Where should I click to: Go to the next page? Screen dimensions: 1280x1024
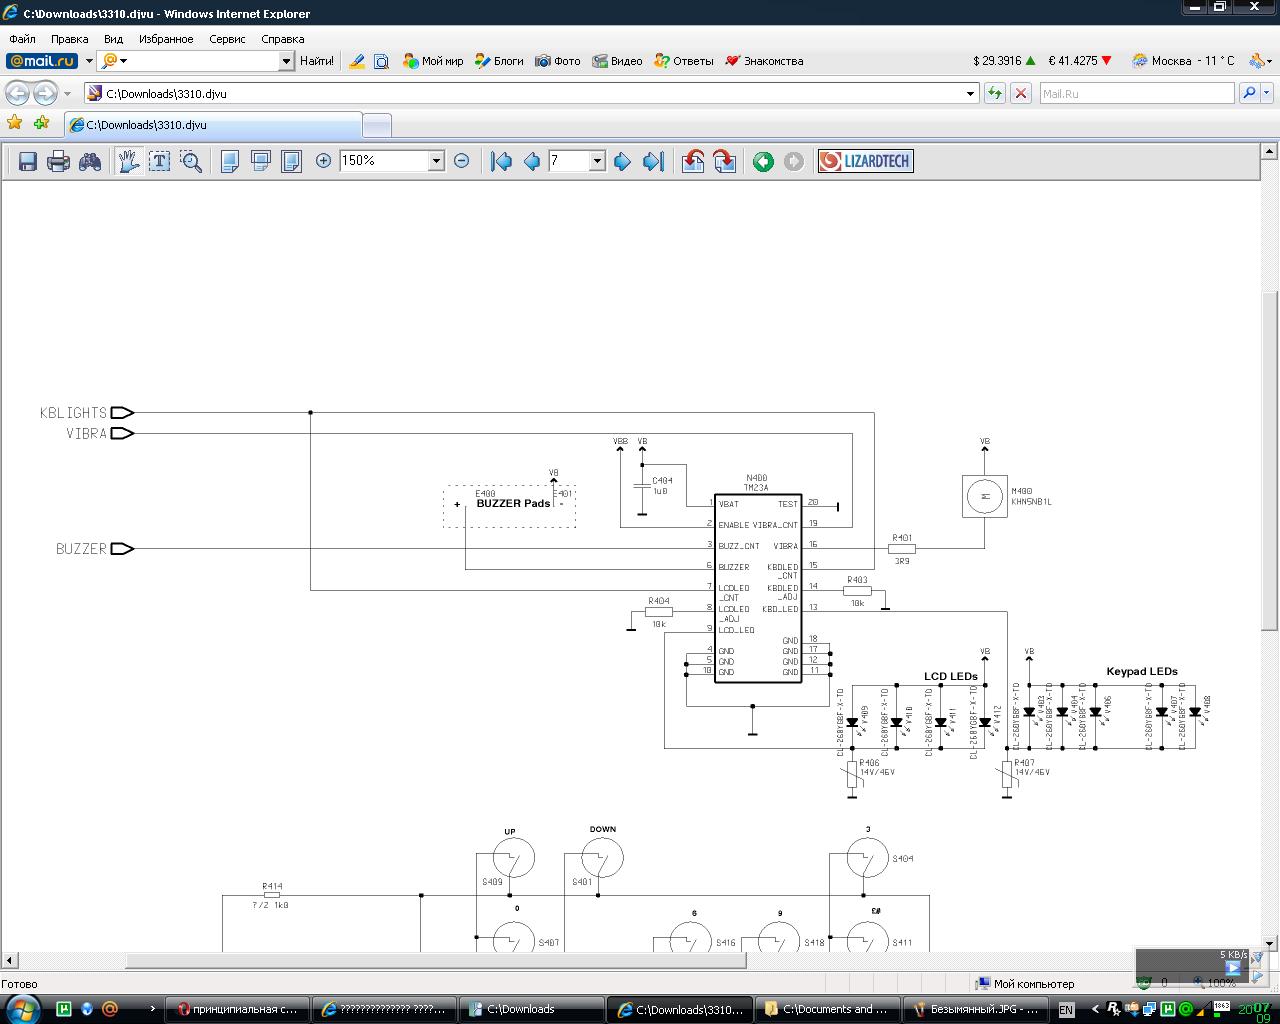[x=623, y=161]
